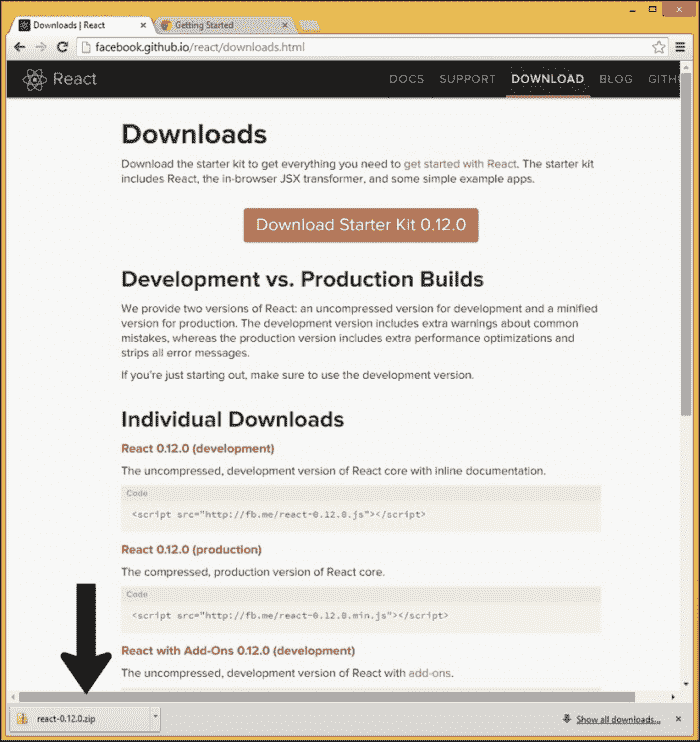The height and width of the screenshot is (742, 700).
Task: Follow the 'get started with React' link
Action: pos(460,164)
